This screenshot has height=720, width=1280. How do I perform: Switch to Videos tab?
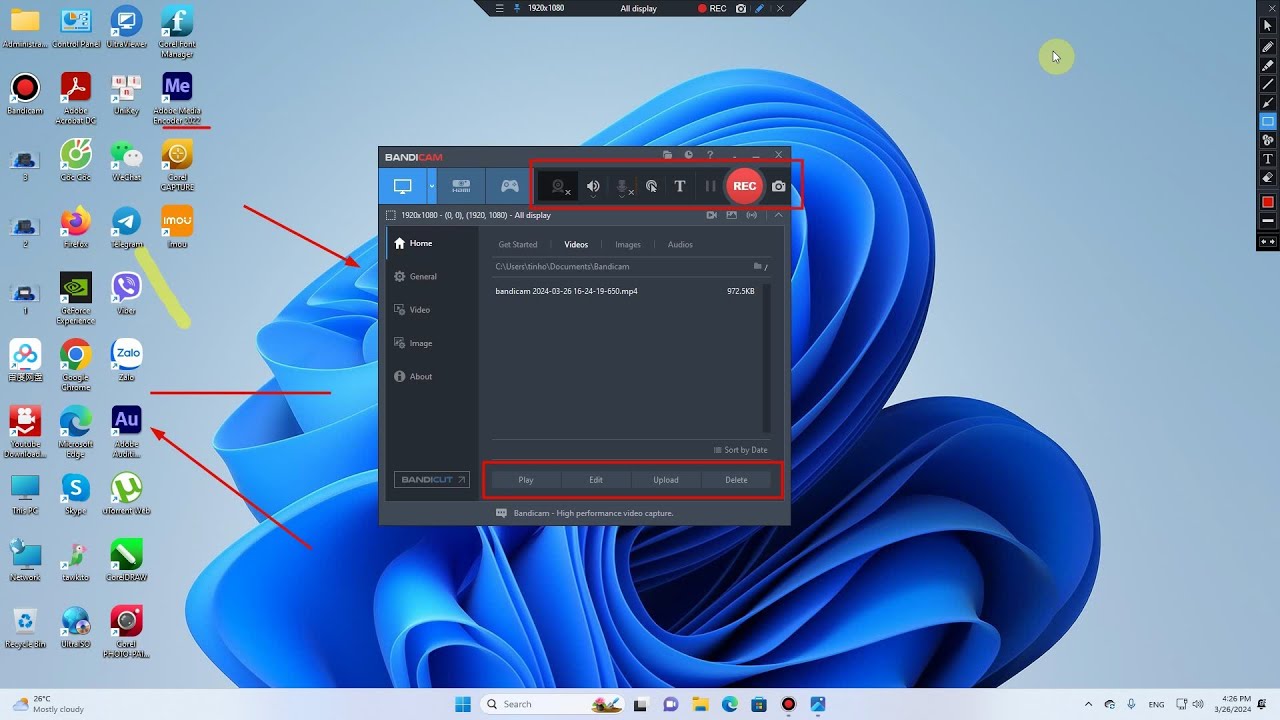point(576,244)
